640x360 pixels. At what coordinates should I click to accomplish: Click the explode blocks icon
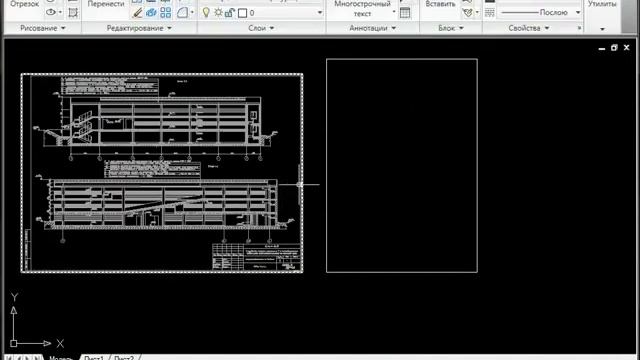(151, 13)
